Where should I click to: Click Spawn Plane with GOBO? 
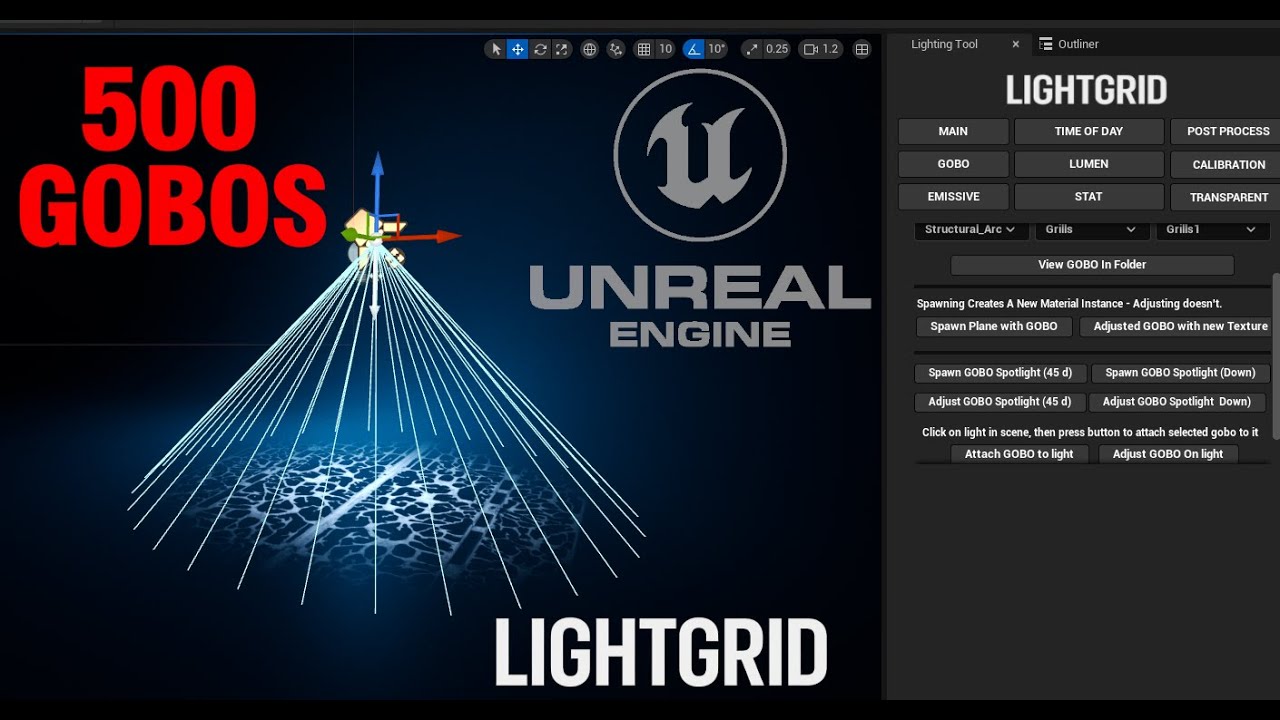(x=994, y=326)
